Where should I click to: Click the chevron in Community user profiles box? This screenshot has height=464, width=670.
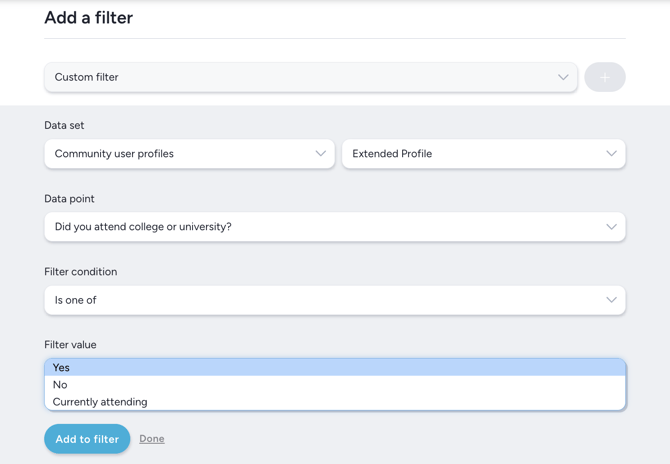tap(320, 154)
